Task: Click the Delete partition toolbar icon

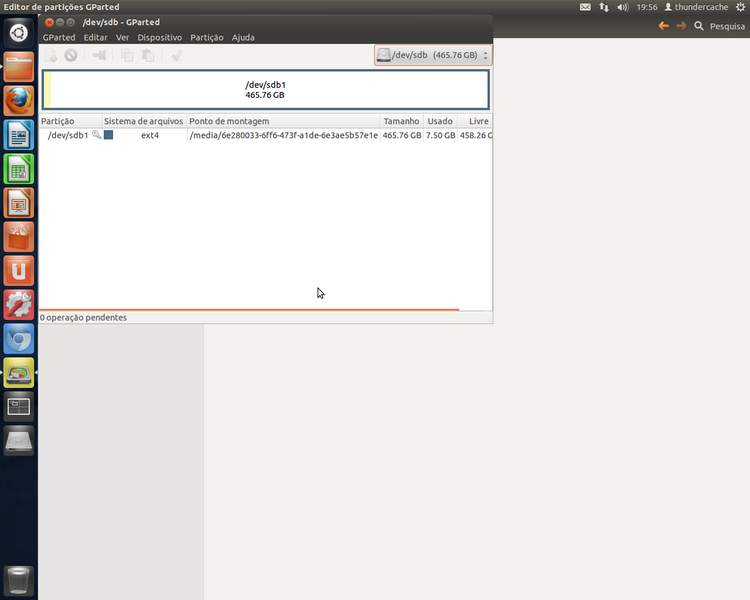Action: [71, 56]
